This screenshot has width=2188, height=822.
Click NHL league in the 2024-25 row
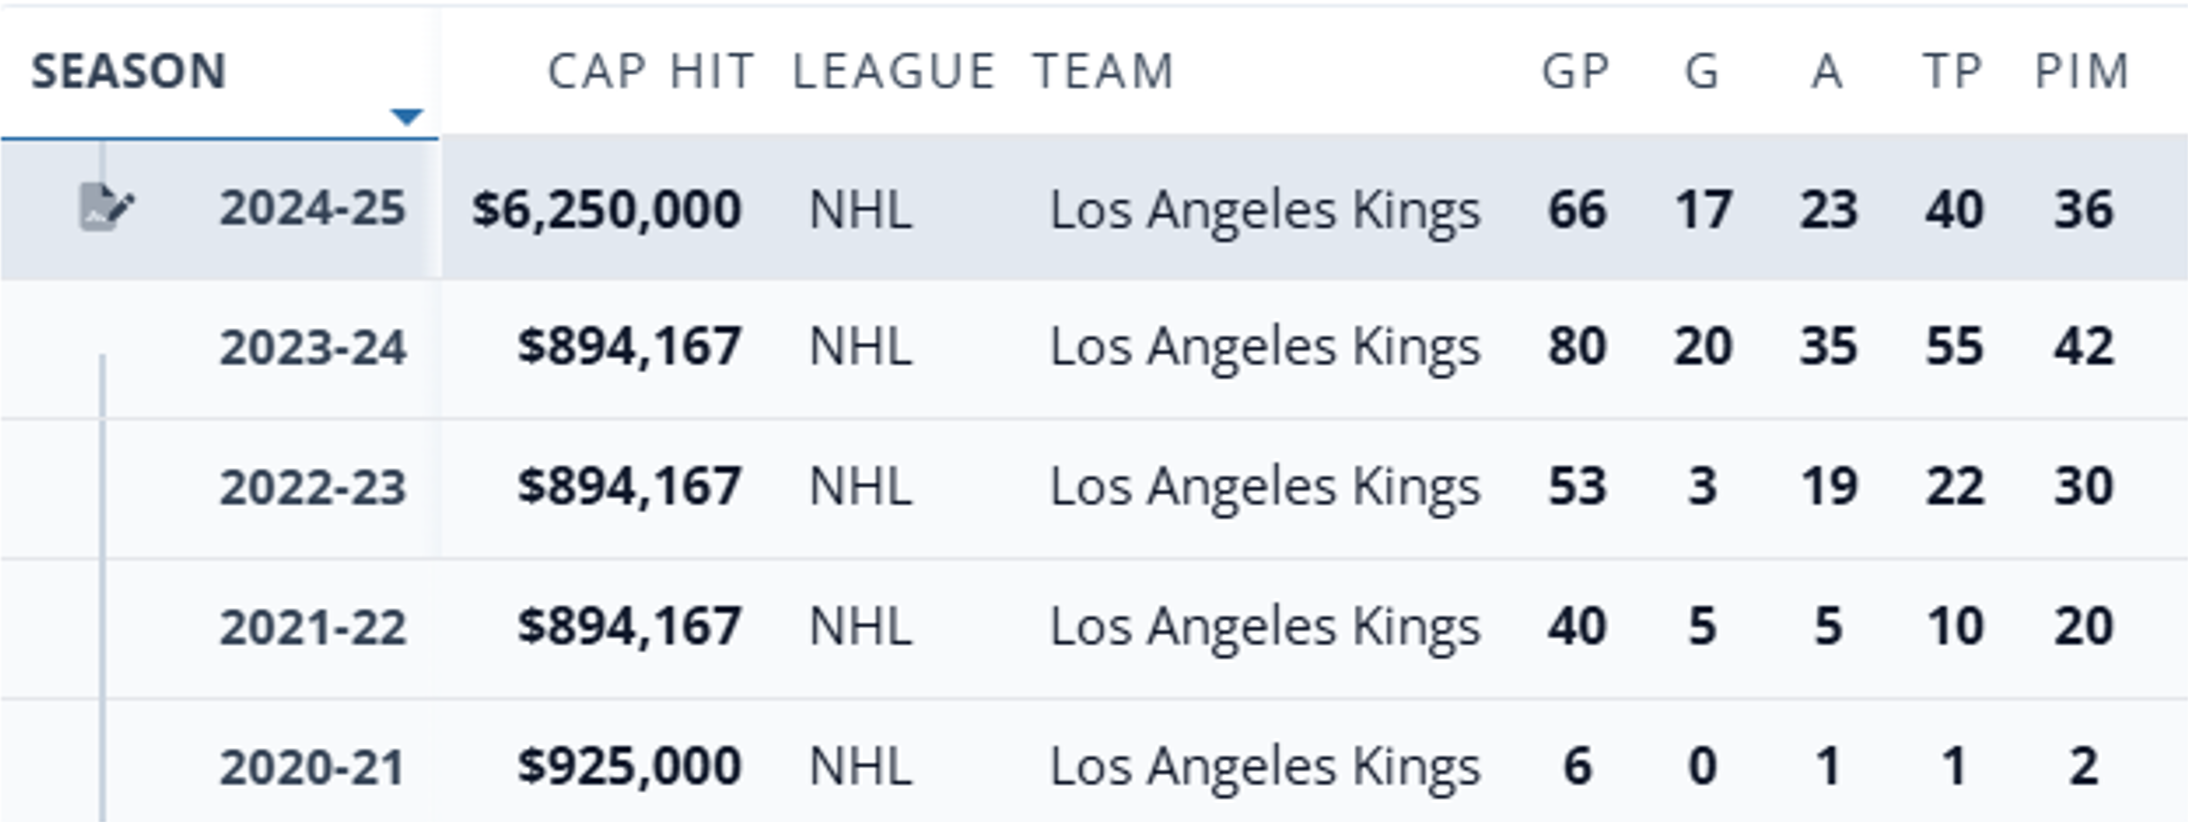point(860,210)
